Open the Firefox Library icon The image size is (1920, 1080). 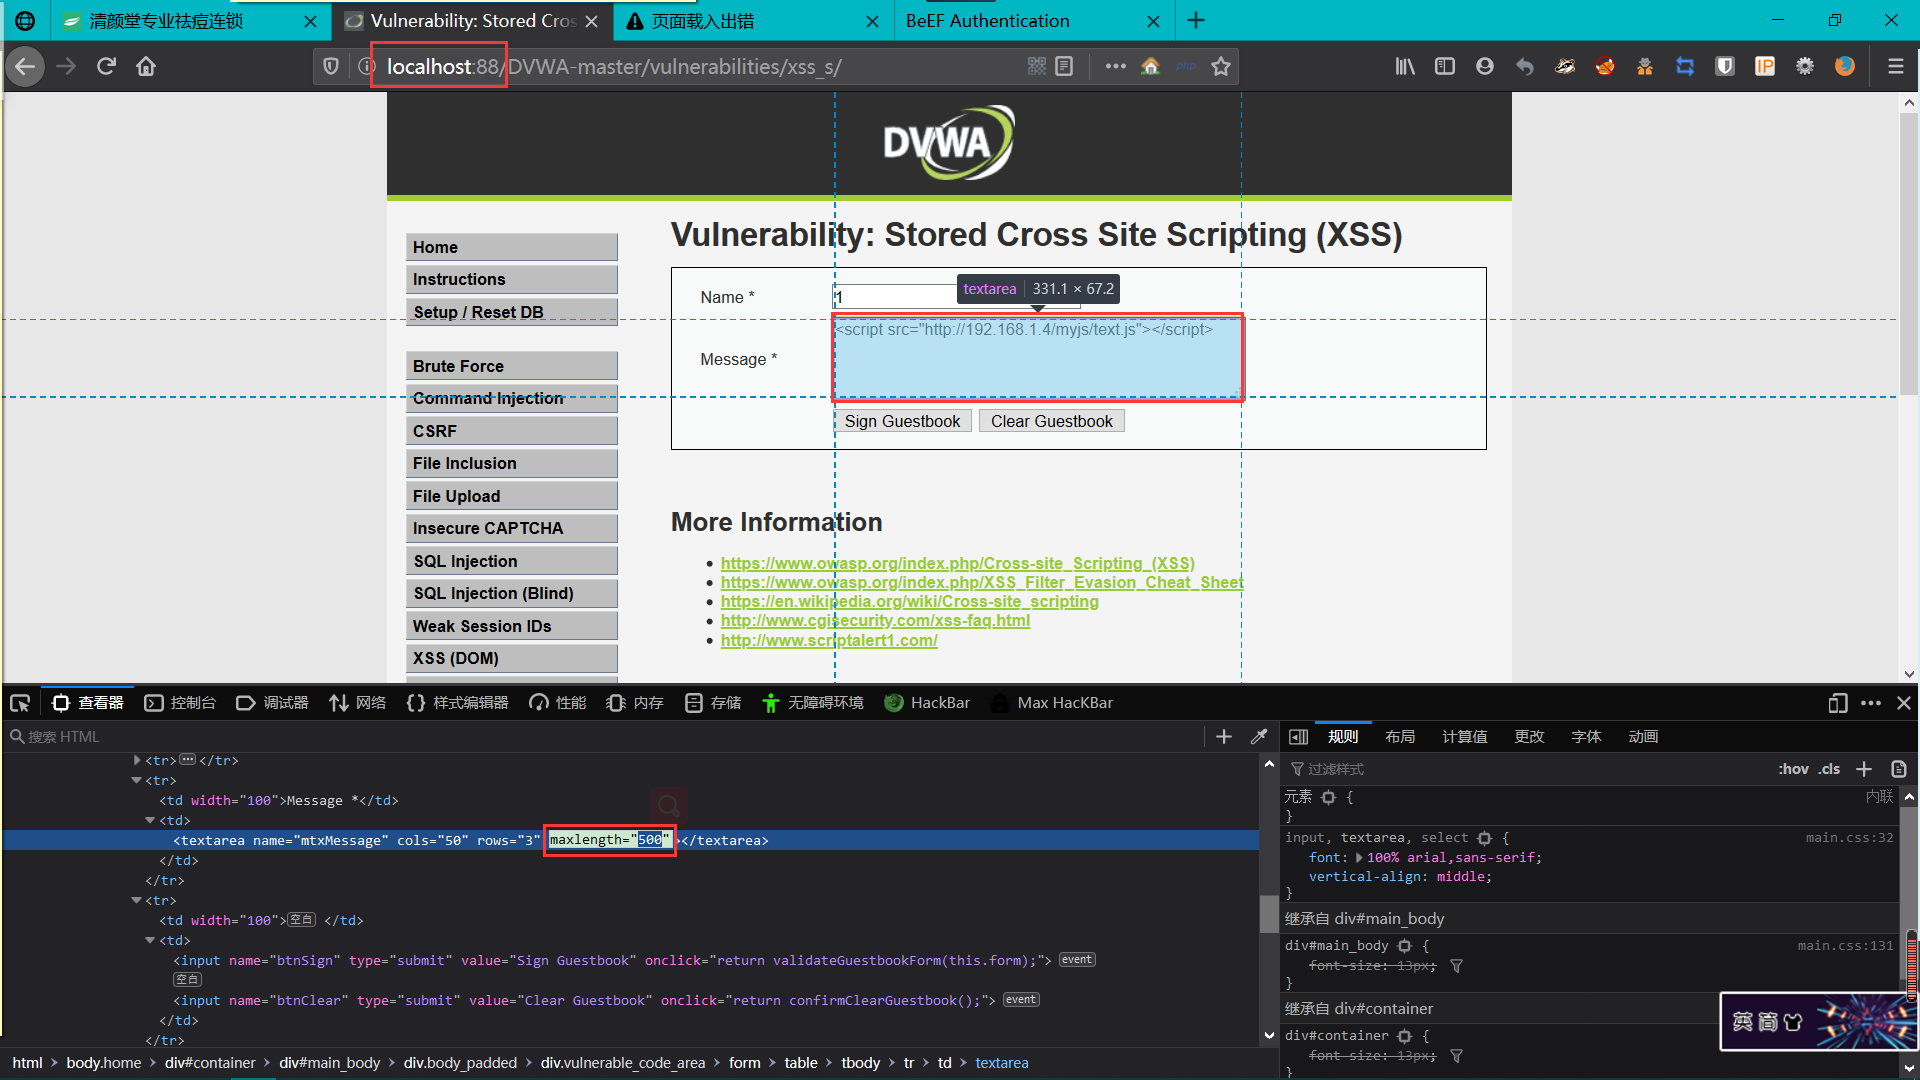tap(1404, 66)
